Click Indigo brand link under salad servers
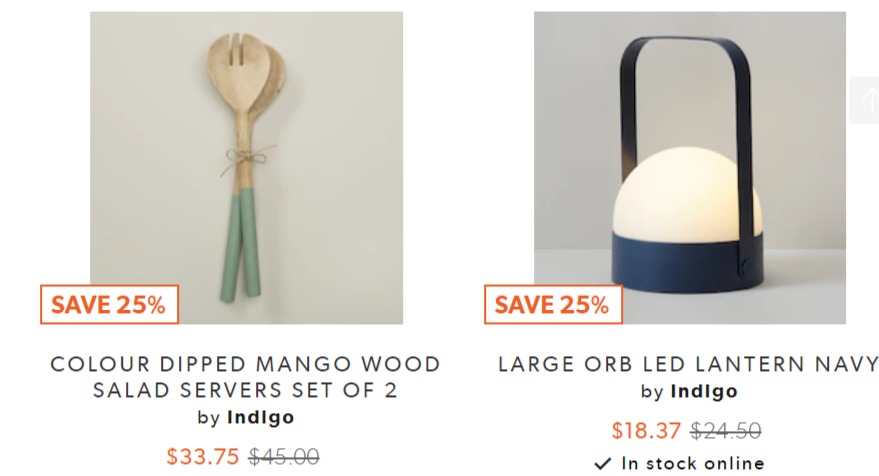The width and height of the screenshot is (879, 476). 261,417
